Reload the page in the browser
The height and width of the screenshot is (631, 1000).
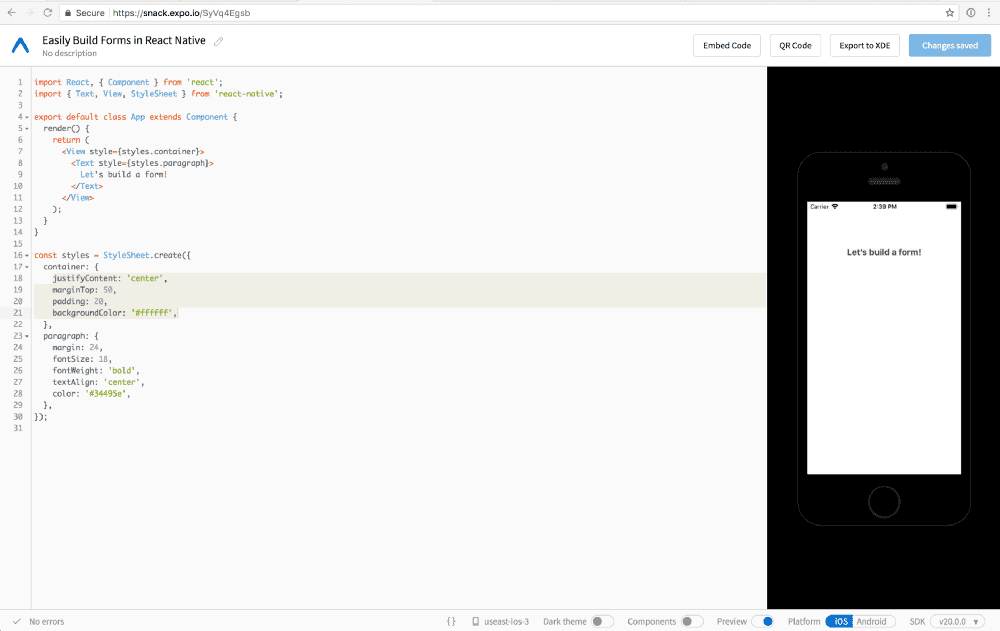tap(46, 13)
